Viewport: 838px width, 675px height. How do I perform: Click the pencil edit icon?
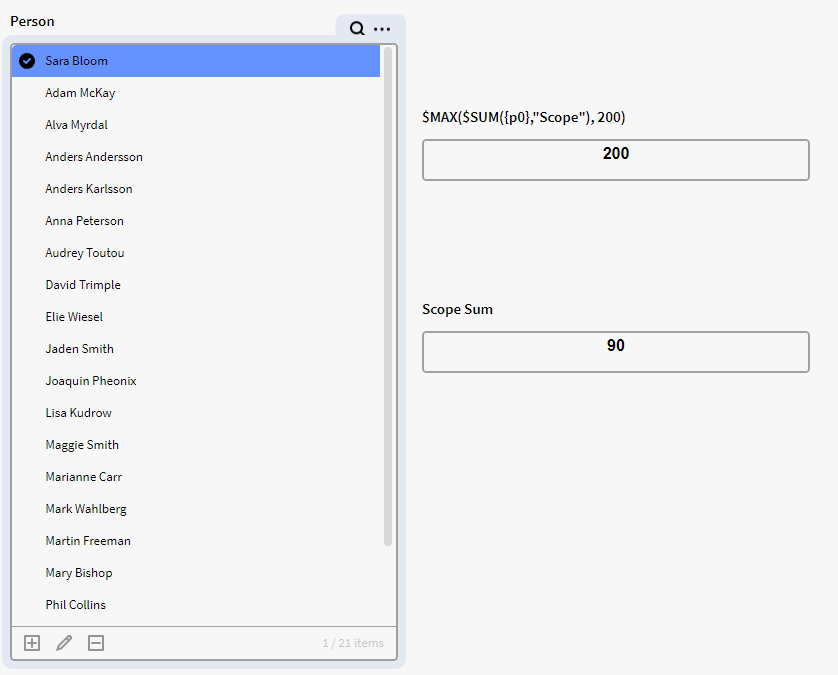click(64, 643)
